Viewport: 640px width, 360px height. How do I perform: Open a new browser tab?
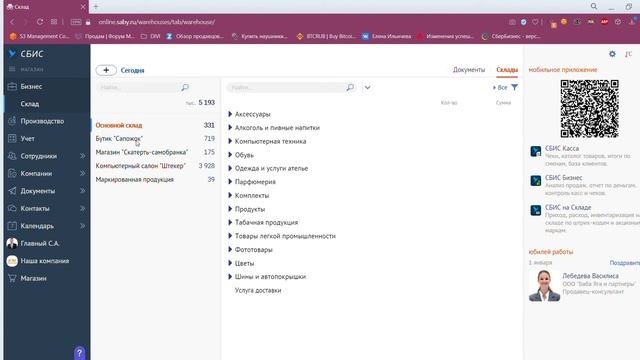[x=96, y=7]
